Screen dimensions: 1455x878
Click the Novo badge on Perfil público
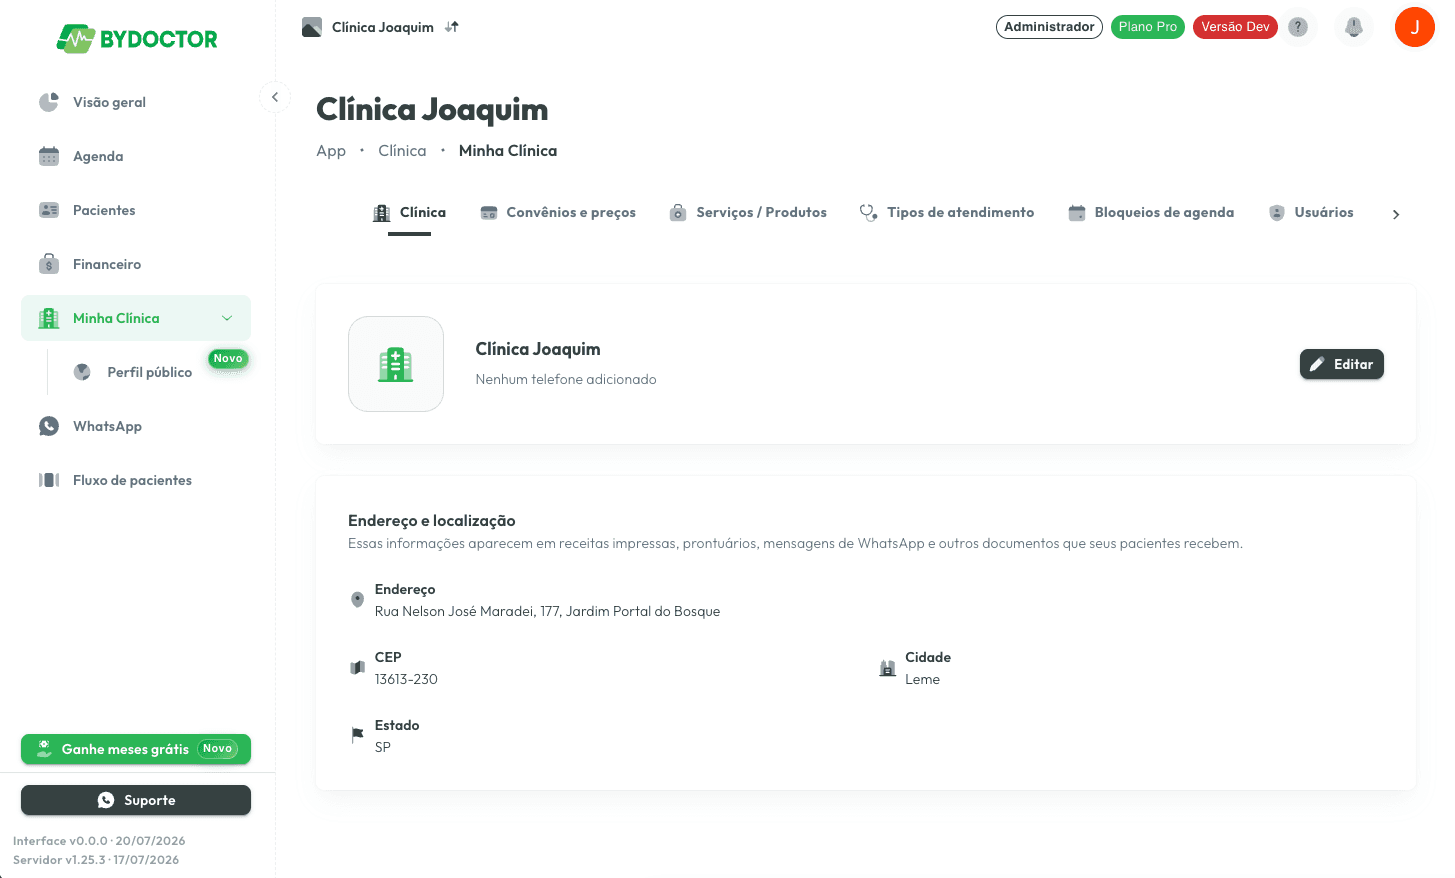(228, 359)
